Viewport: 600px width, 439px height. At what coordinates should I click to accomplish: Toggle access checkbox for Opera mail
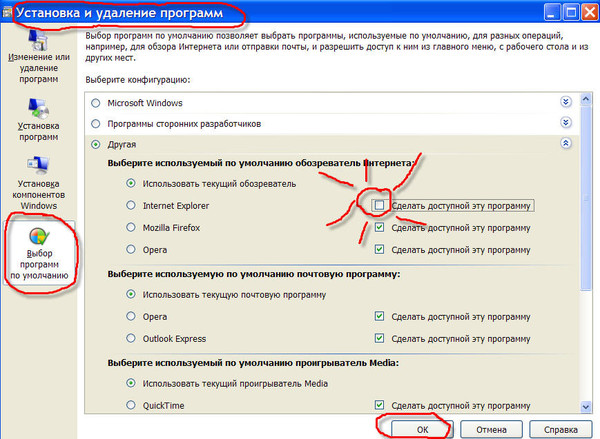(x=379, y=316)
